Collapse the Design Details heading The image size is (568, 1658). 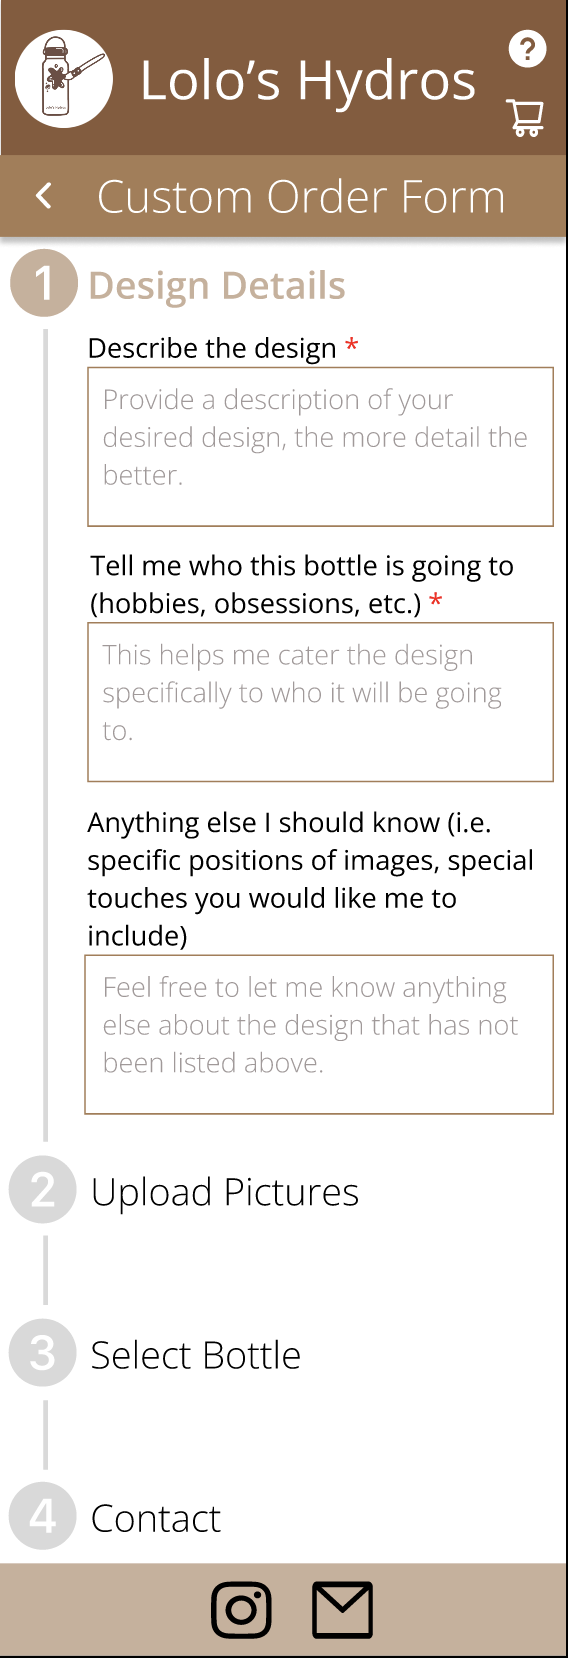pyautogui.click(x=217, y=285)
